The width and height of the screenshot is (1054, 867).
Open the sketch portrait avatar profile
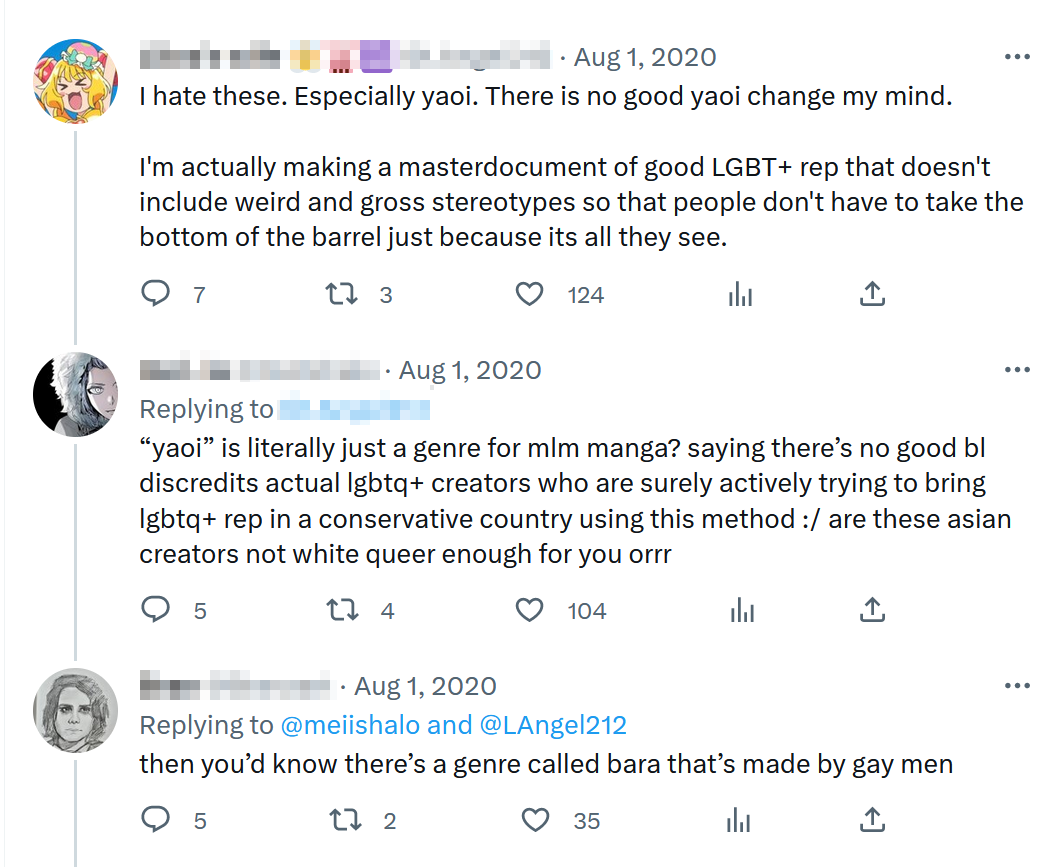[x=77, y=711]
